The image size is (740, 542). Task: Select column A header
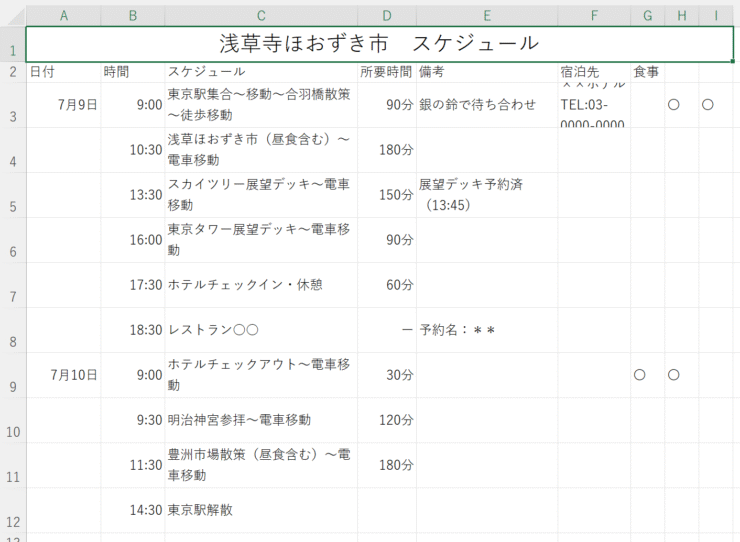pos(64,16)
